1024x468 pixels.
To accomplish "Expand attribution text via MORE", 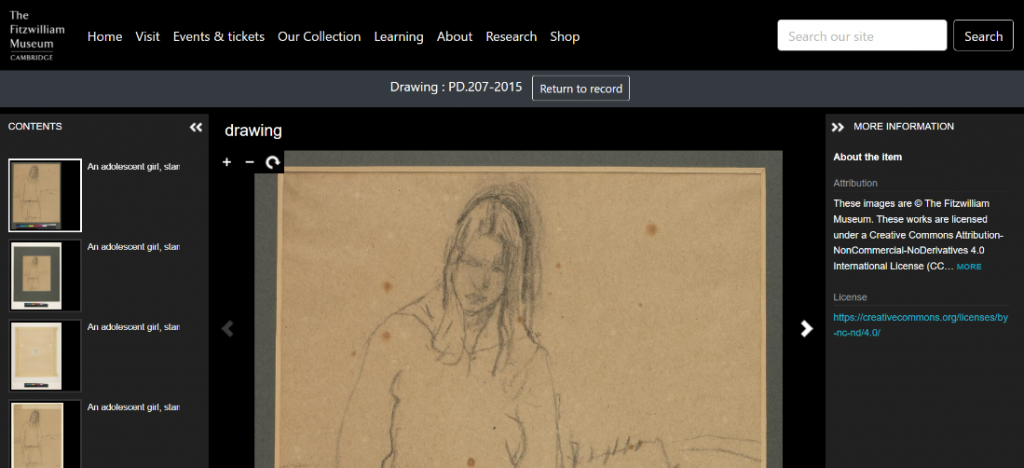I will (969, 267).
